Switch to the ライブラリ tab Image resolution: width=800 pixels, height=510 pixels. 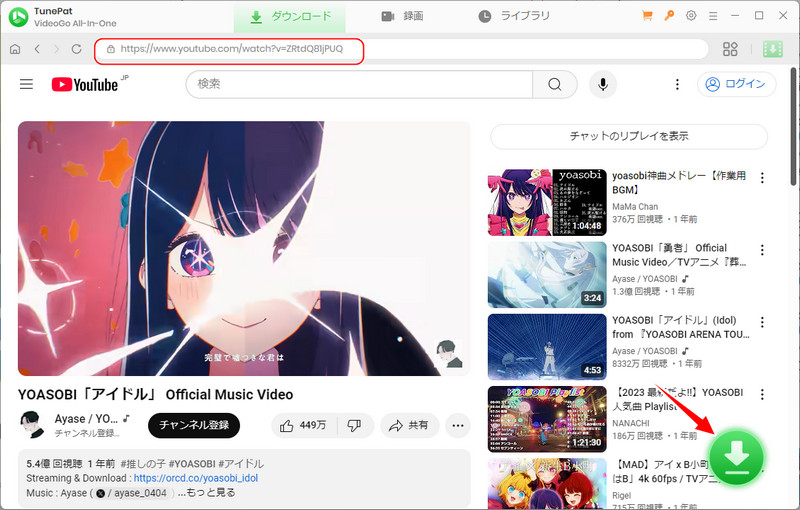[514, 16]
